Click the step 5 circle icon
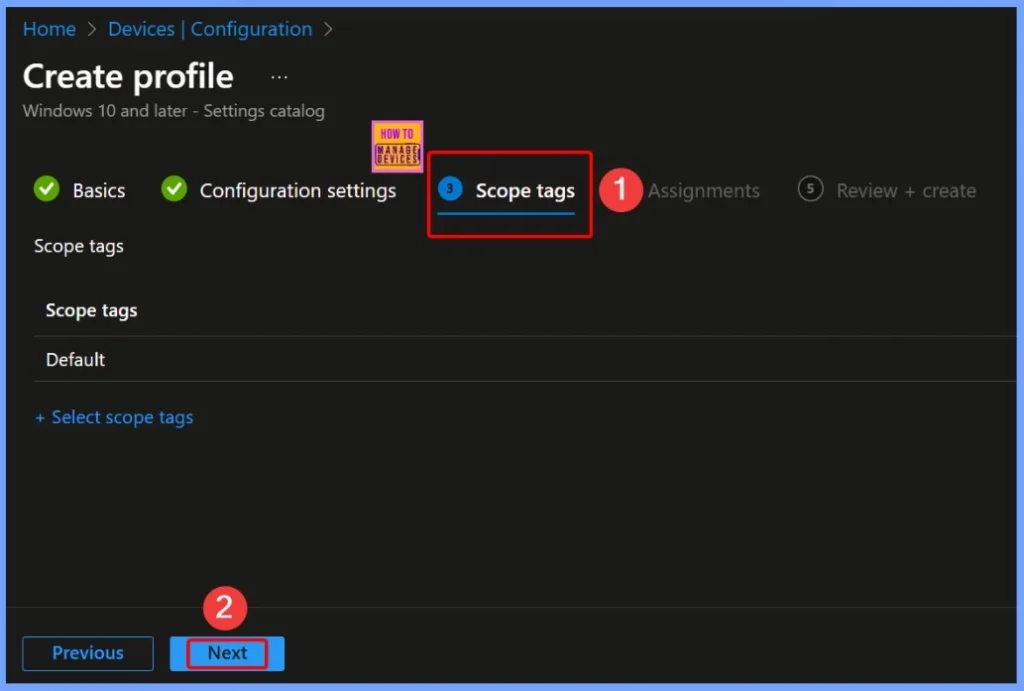The width and height of the screenshot is (1024, 691). point(810,189)
